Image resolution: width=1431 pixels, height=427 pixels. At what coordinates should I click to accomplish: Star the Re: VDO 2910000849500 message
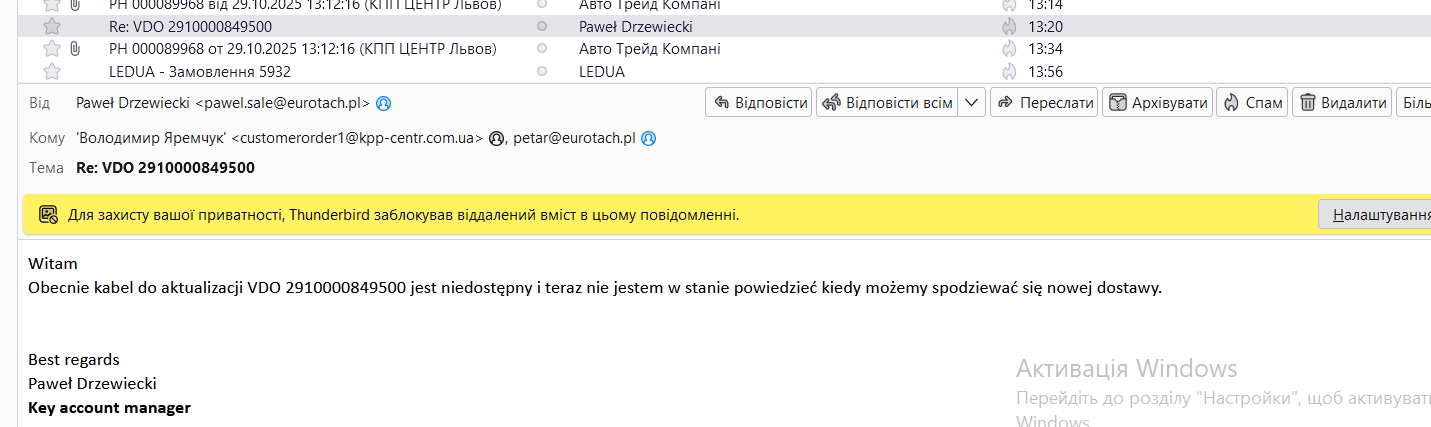(52, 27)
